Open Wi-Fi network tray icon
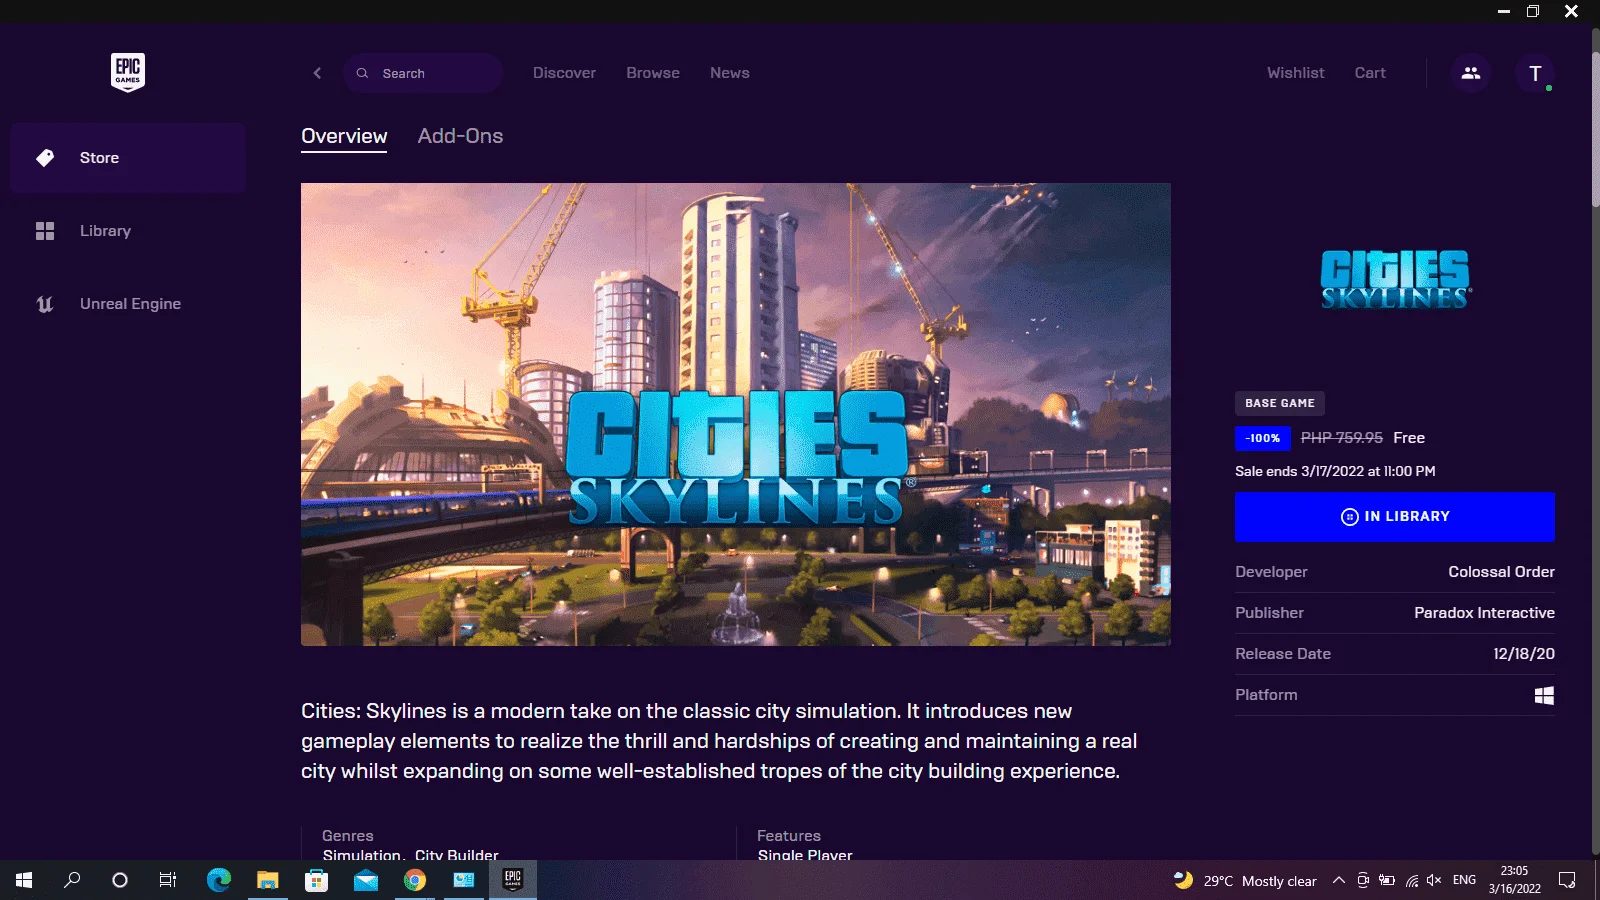Image resolution: width=1600 pixels, height=900 pixels. pos(1411,880)
